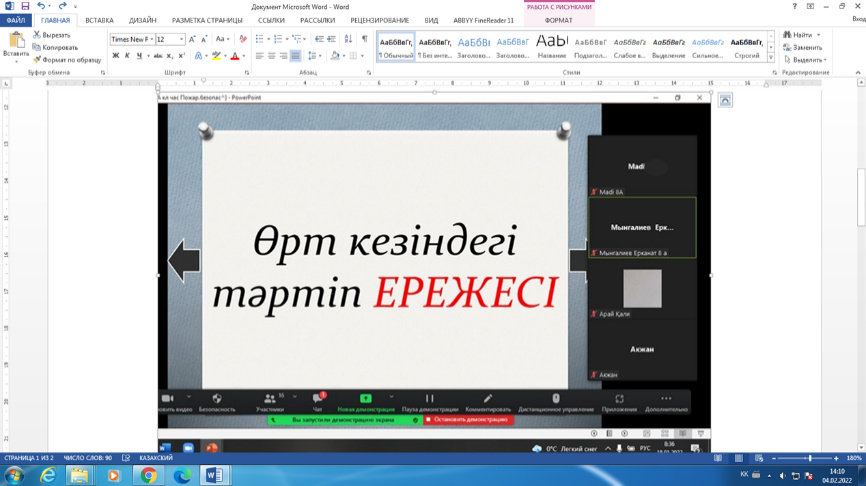Open the font size dropdown
The width and height of the screenshot is (866, 486).
[x=181, y=40]
